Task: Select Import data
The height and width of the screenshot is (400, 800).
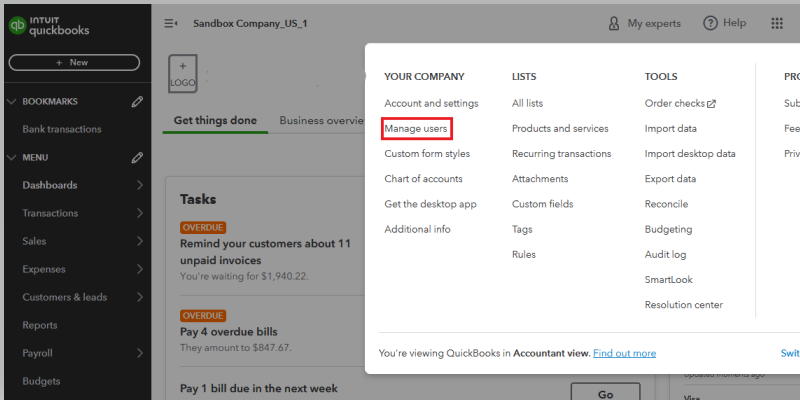Action: coord(670,129)
